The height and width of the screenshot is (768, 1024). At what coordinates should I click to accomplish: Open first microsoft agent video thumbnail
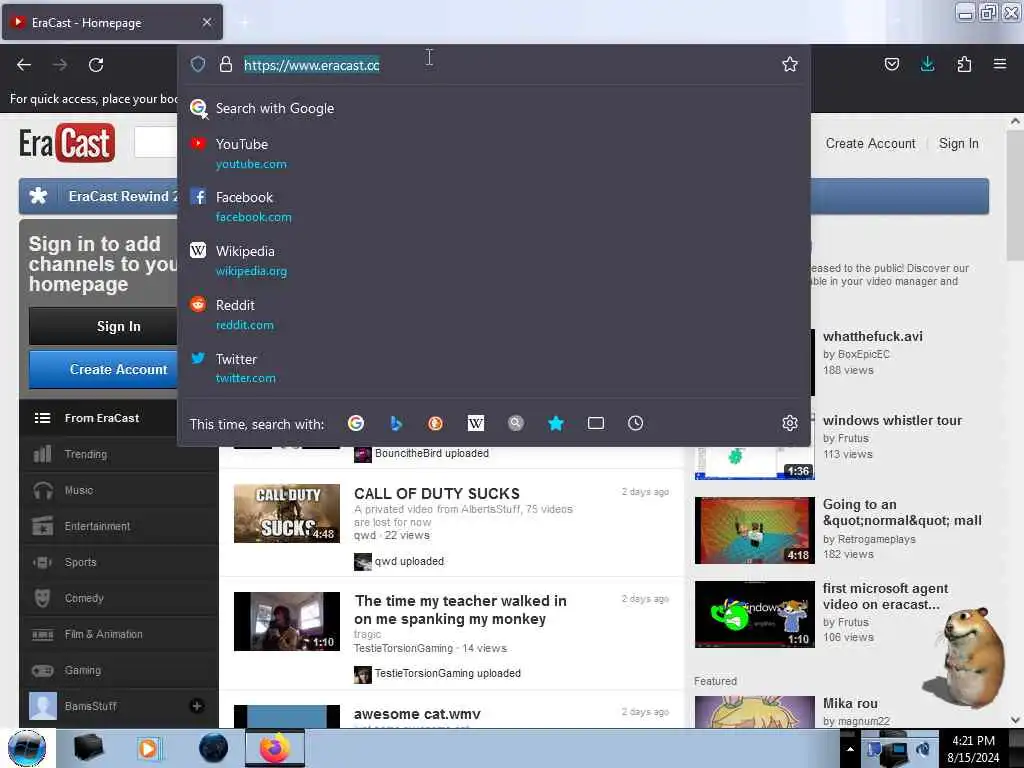coord(754,615)
